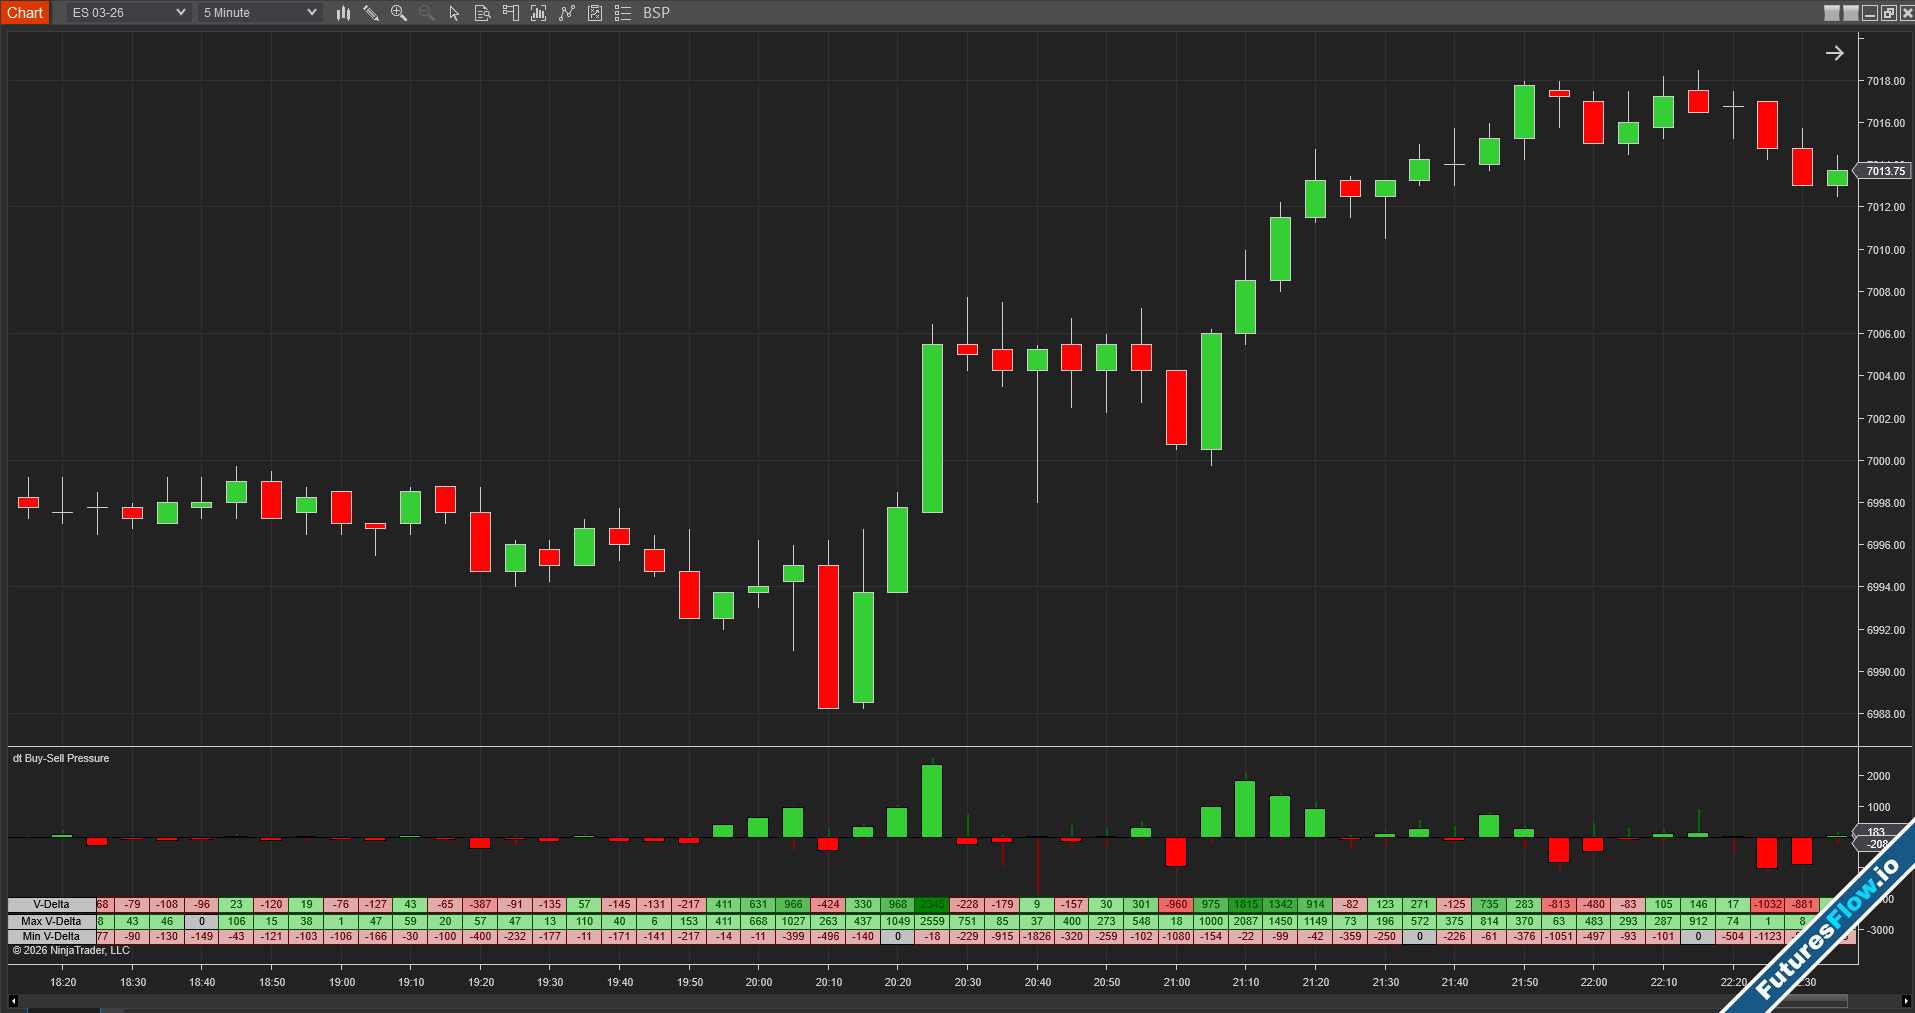Expand the 5 Minute interval dropdown
The image size is (1915, 1013).
pyautogui.click(x=259, y=13)
